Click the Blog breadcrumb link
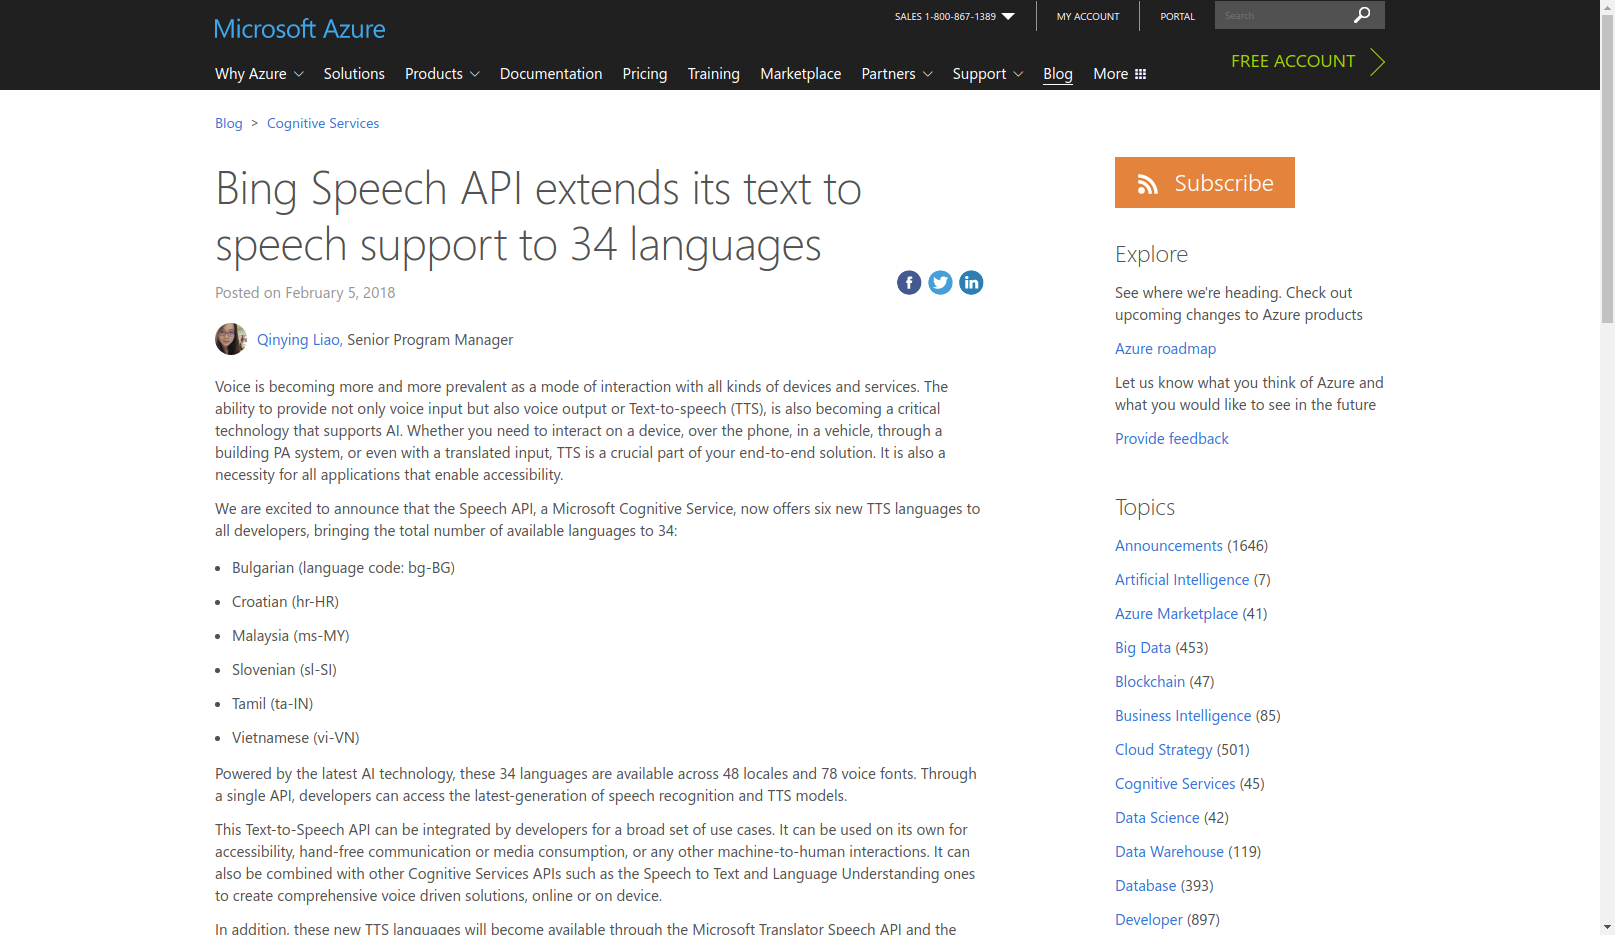This screenshot has height=935, width=1615. point(229,123)
